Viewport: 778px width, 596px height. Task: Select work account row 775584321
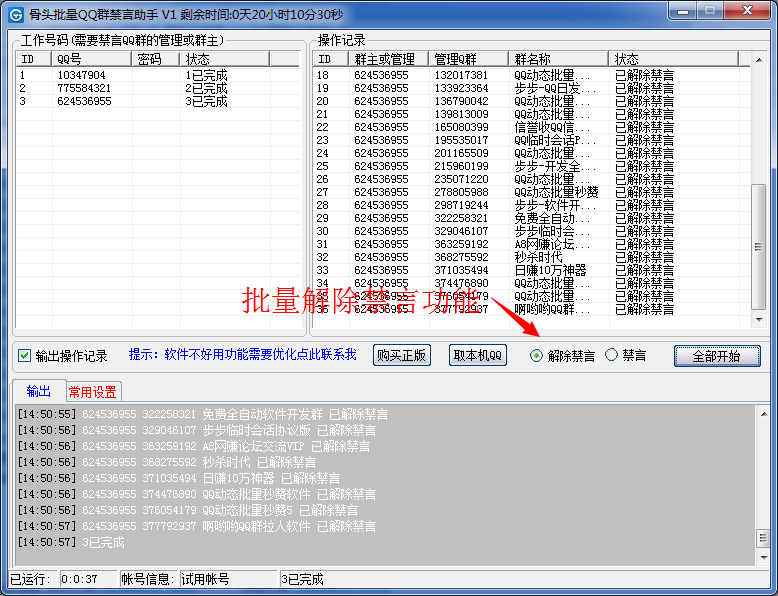click(x=158, y=88)
